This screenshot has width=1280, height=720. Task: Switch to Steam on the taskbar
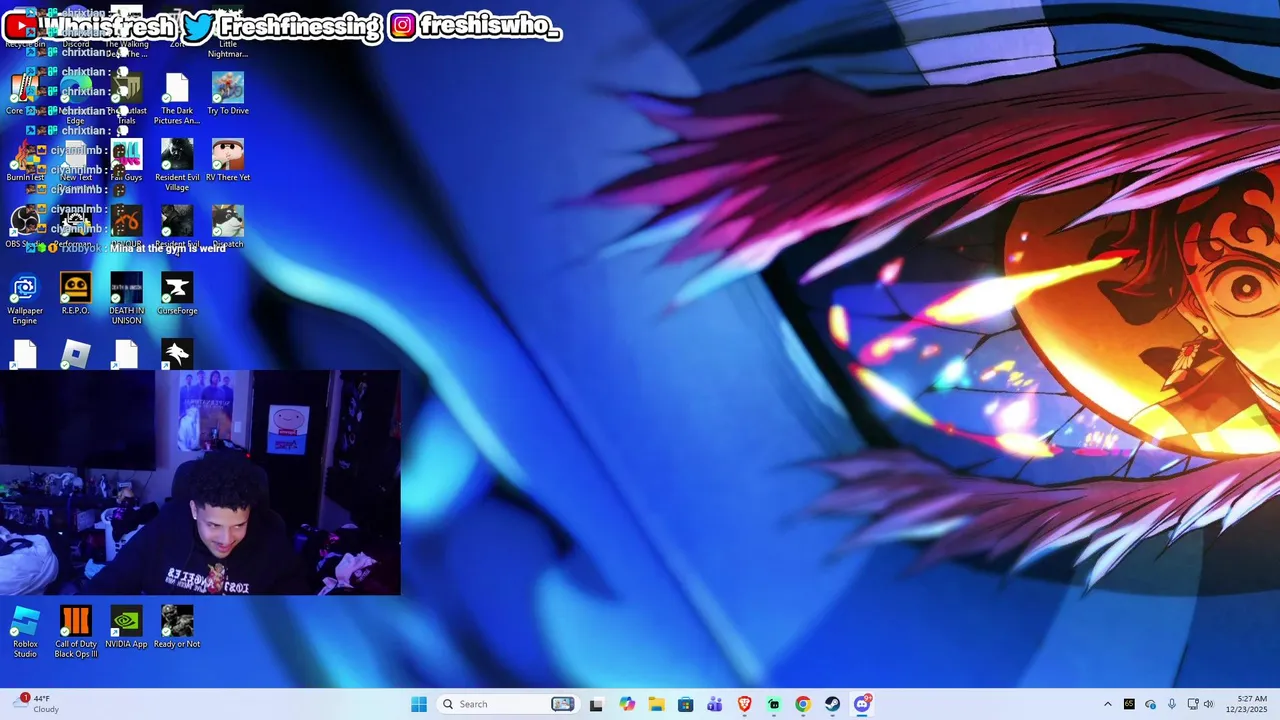click(x=832, y=704)
